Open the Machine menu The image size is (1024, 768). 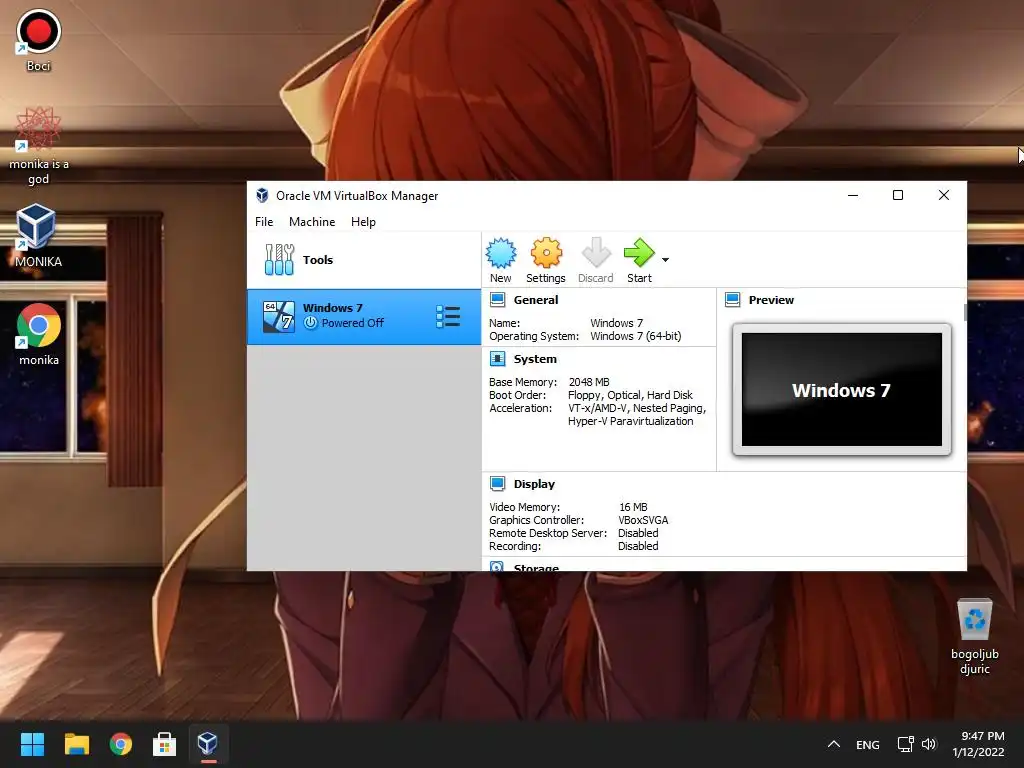312,222
